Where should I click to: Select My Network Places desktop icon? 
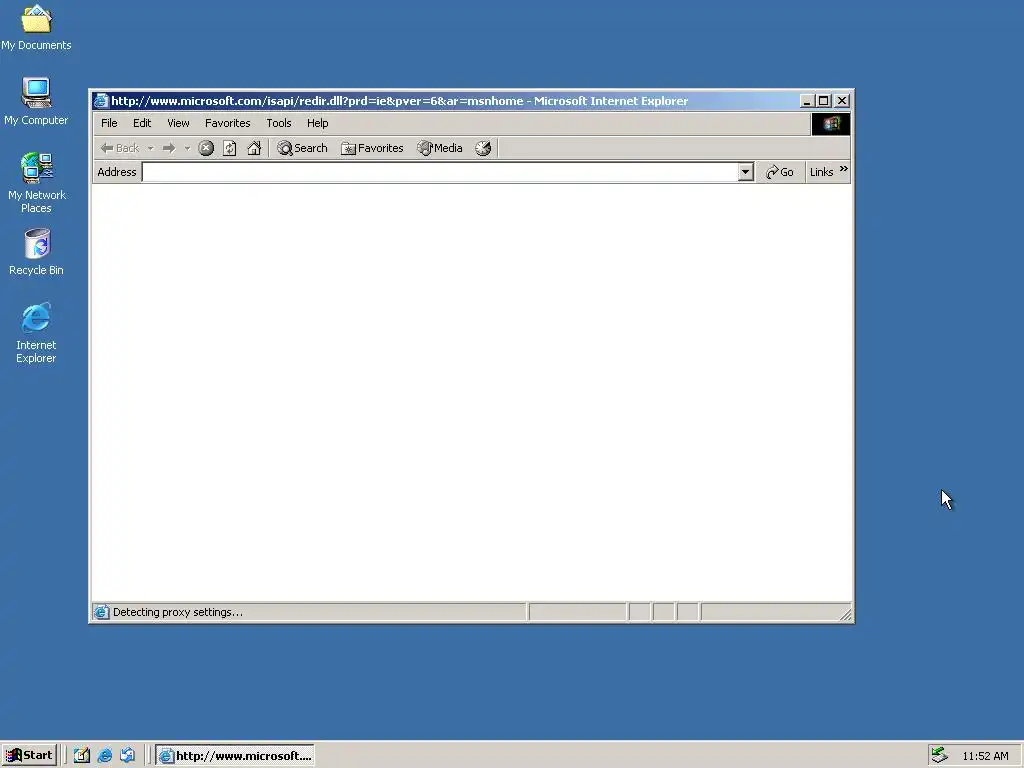(36, 183)
